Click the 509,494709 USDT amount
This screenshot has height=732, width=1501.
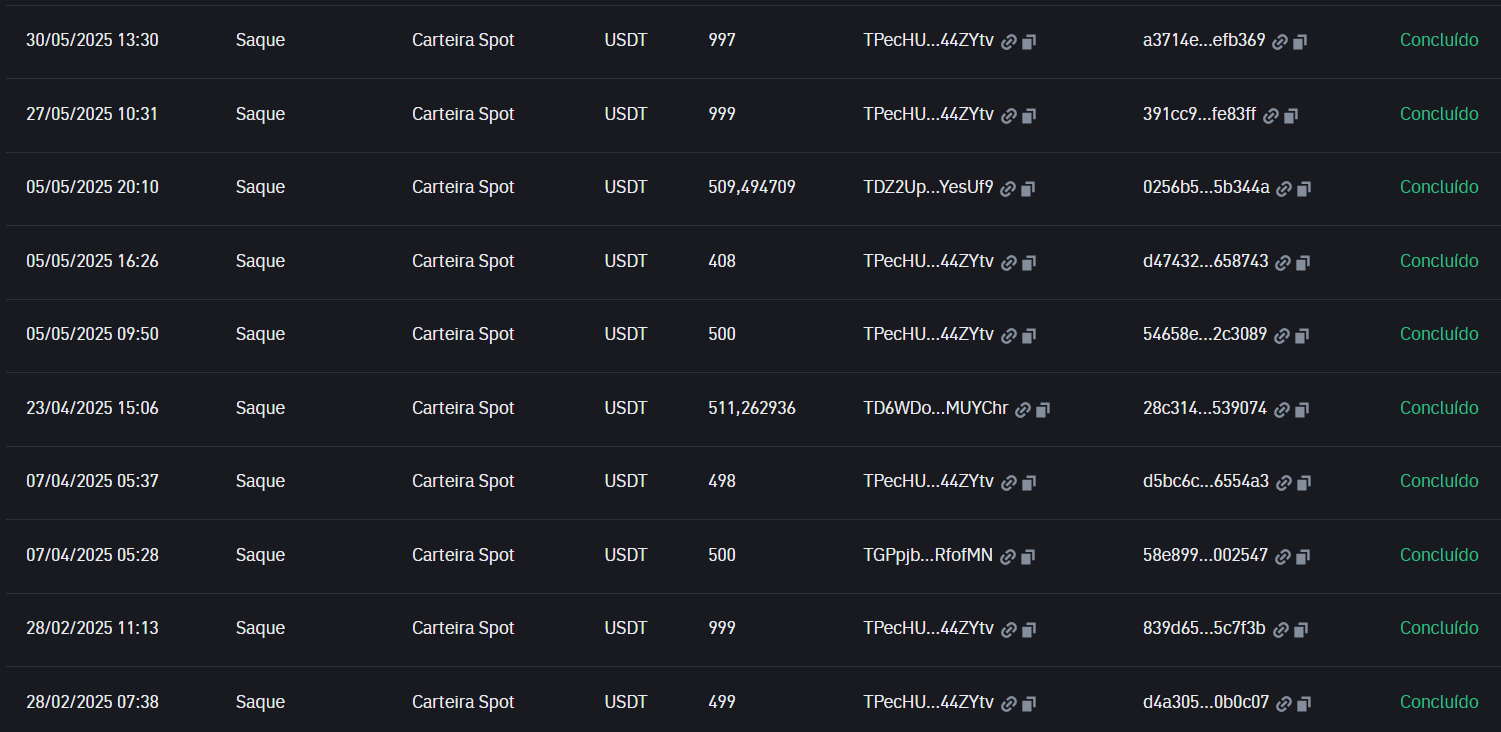point(752,187)
